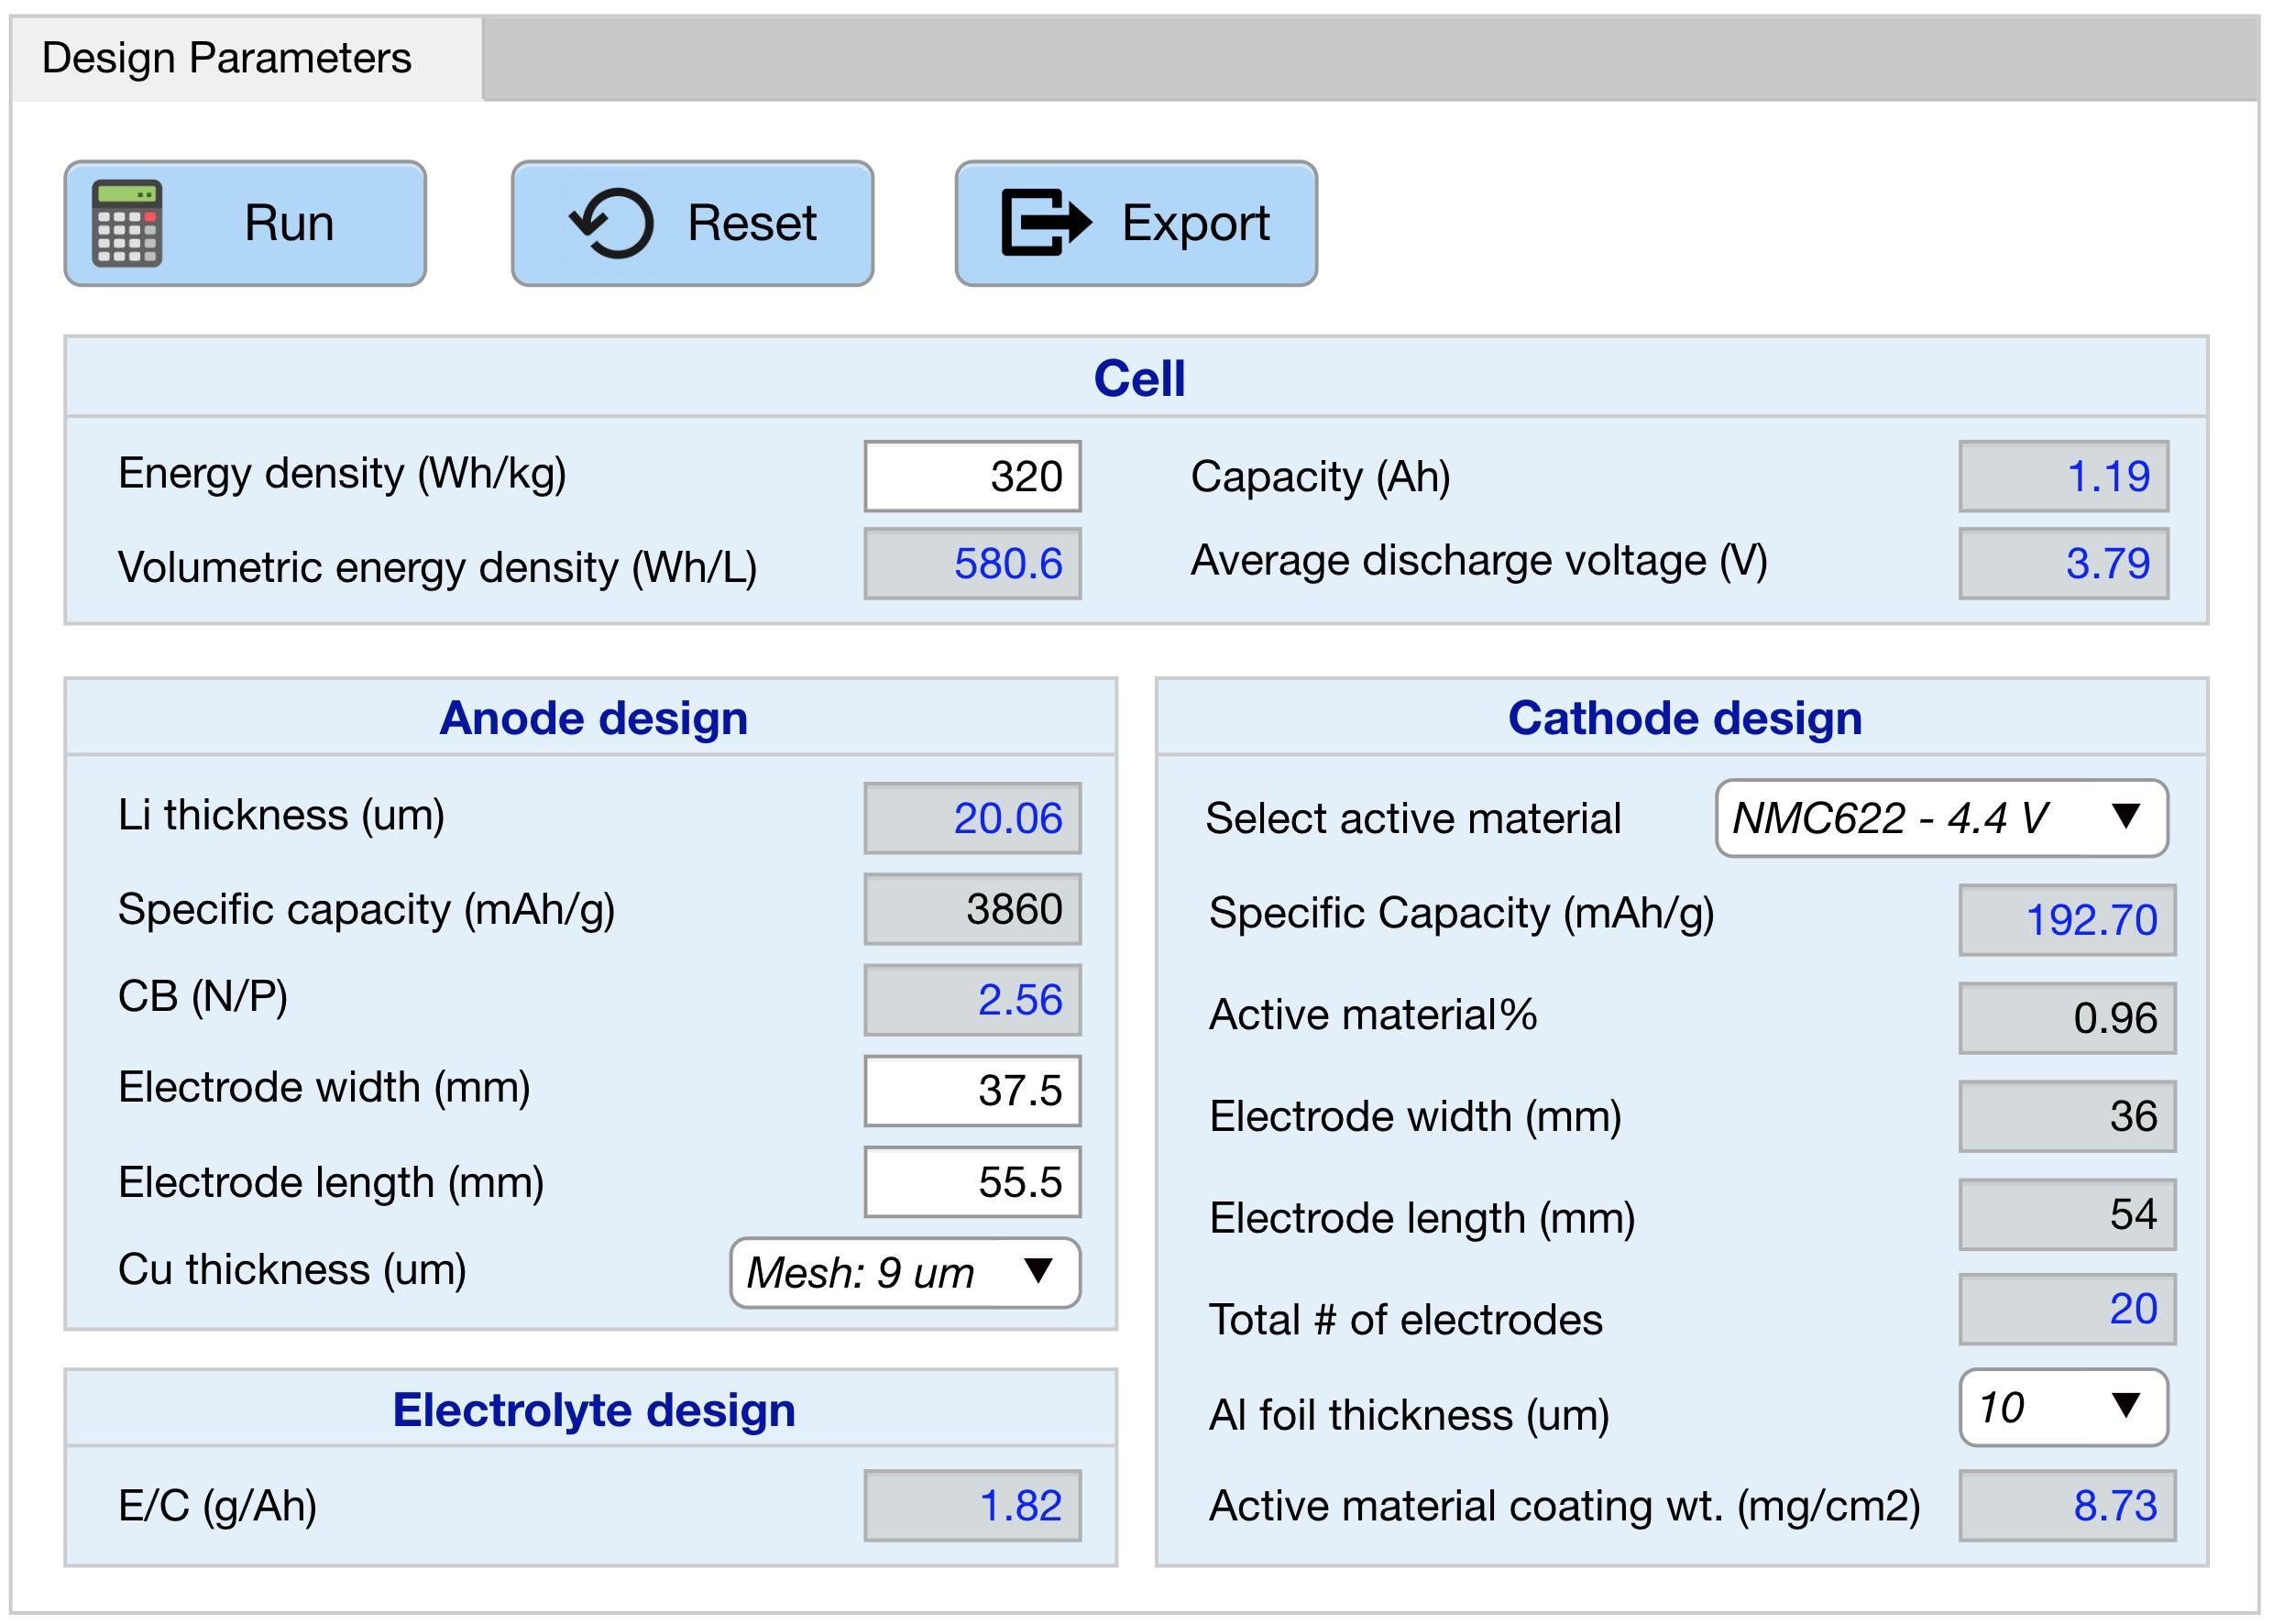Select the Volumetric energy density value 580.6
2273x1624 pixels.
point(972,564)
